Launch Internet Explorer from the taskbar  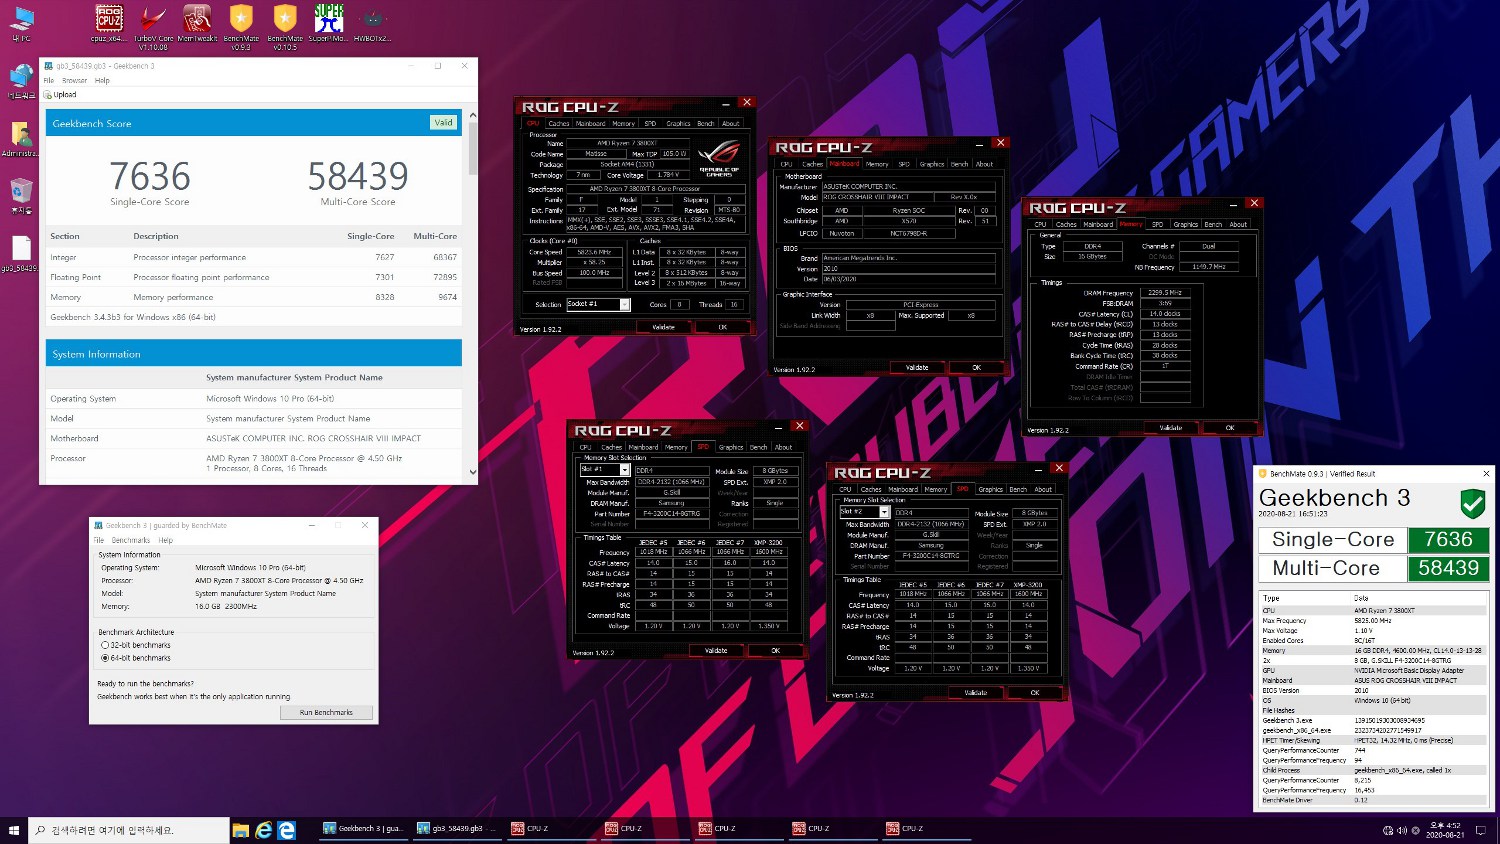[x=263, y=830]
